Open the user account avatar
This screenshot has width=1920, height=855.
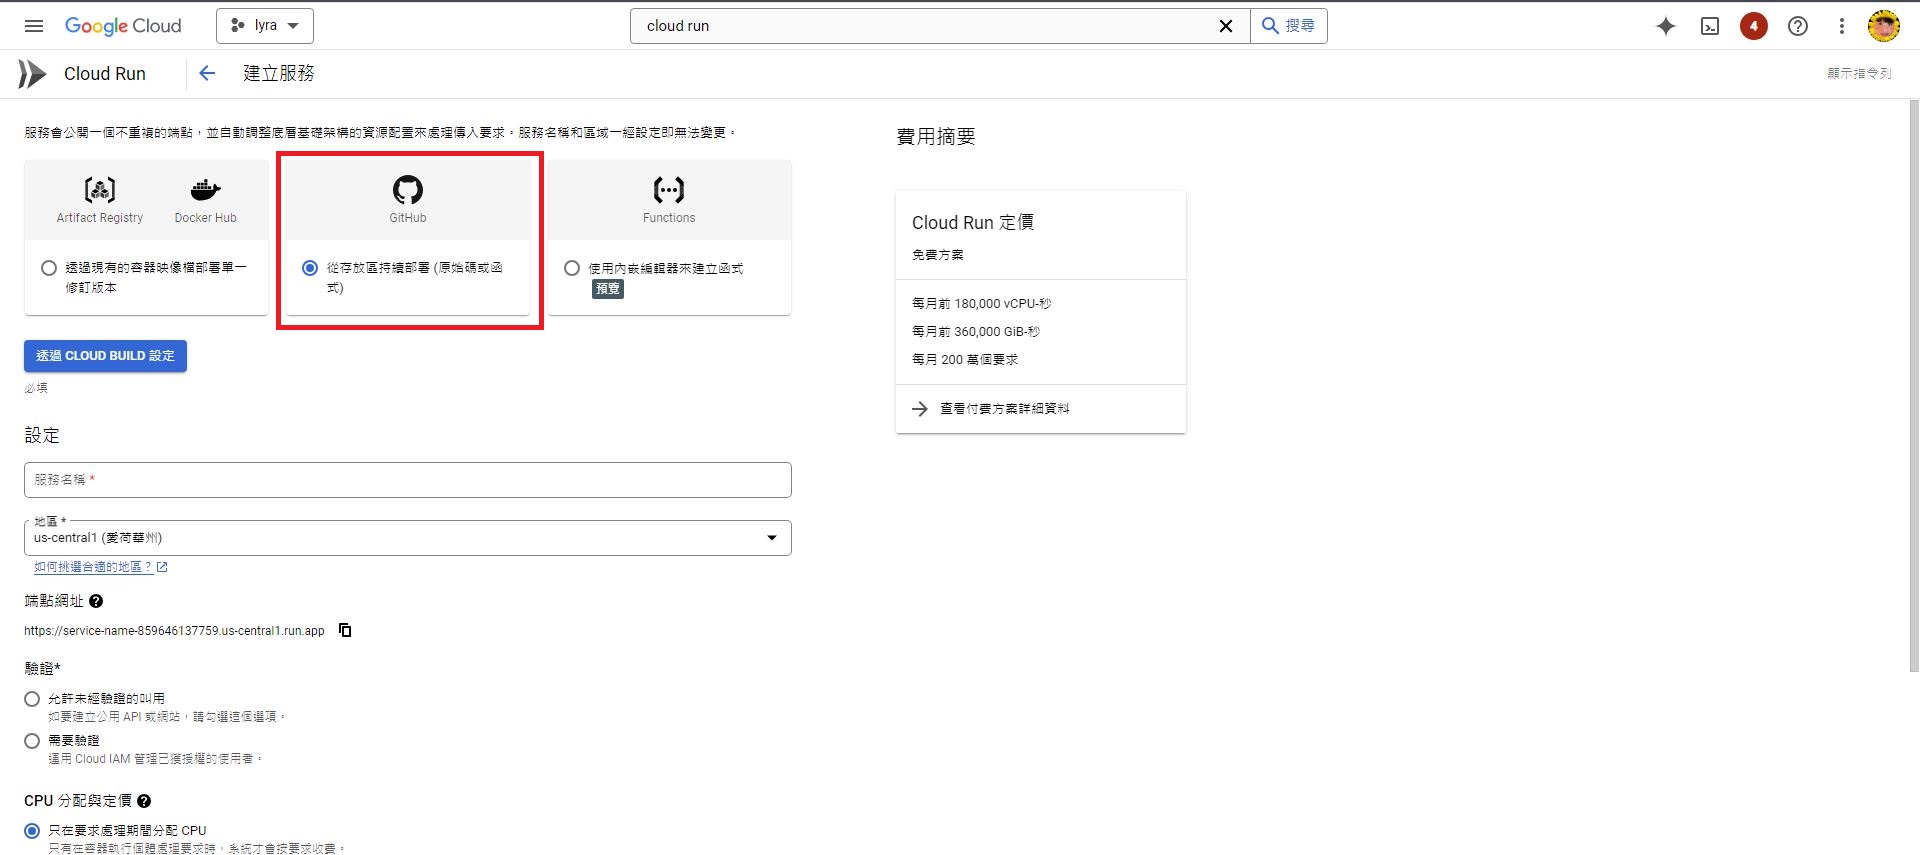pos(1884,26)
